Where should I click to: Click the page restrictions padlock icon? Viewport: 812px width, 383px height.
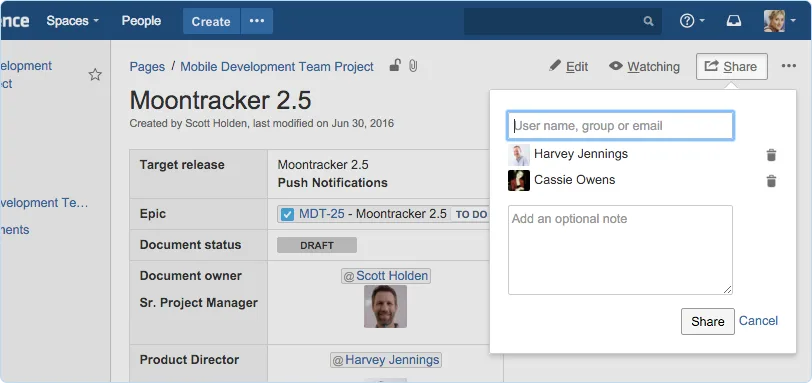[395, 66]
